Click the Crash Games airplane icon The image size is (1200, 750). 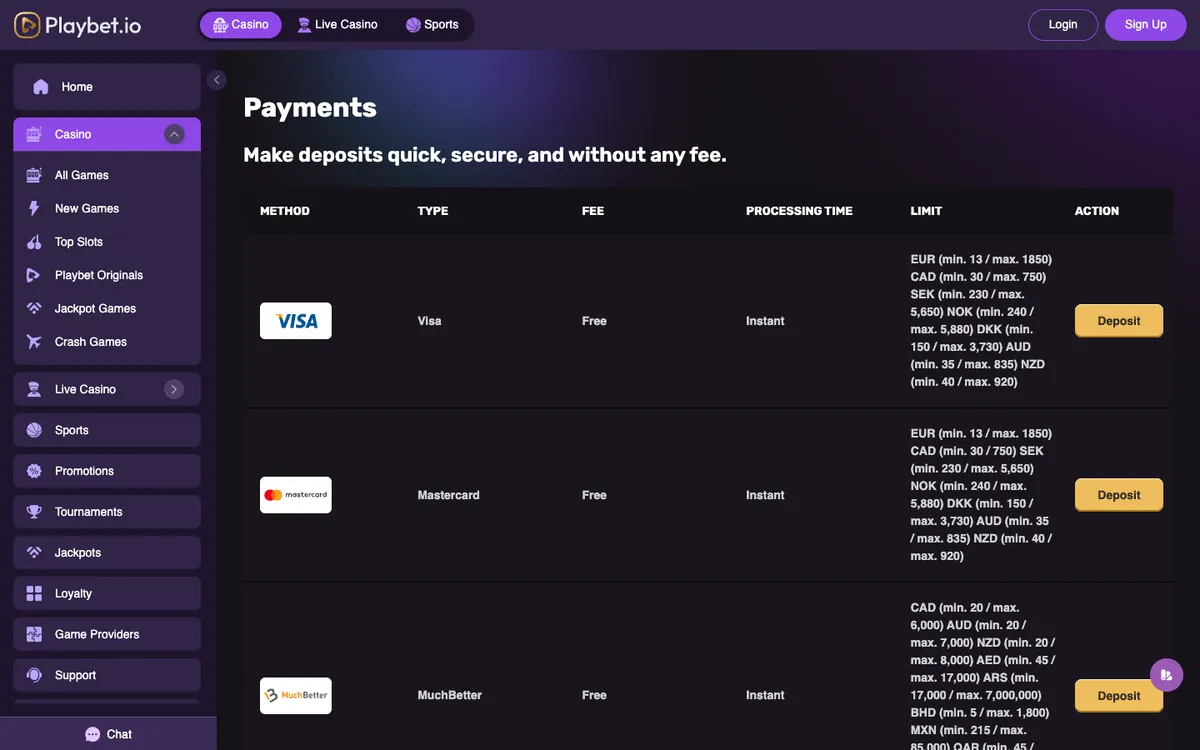tap(34, 342)
